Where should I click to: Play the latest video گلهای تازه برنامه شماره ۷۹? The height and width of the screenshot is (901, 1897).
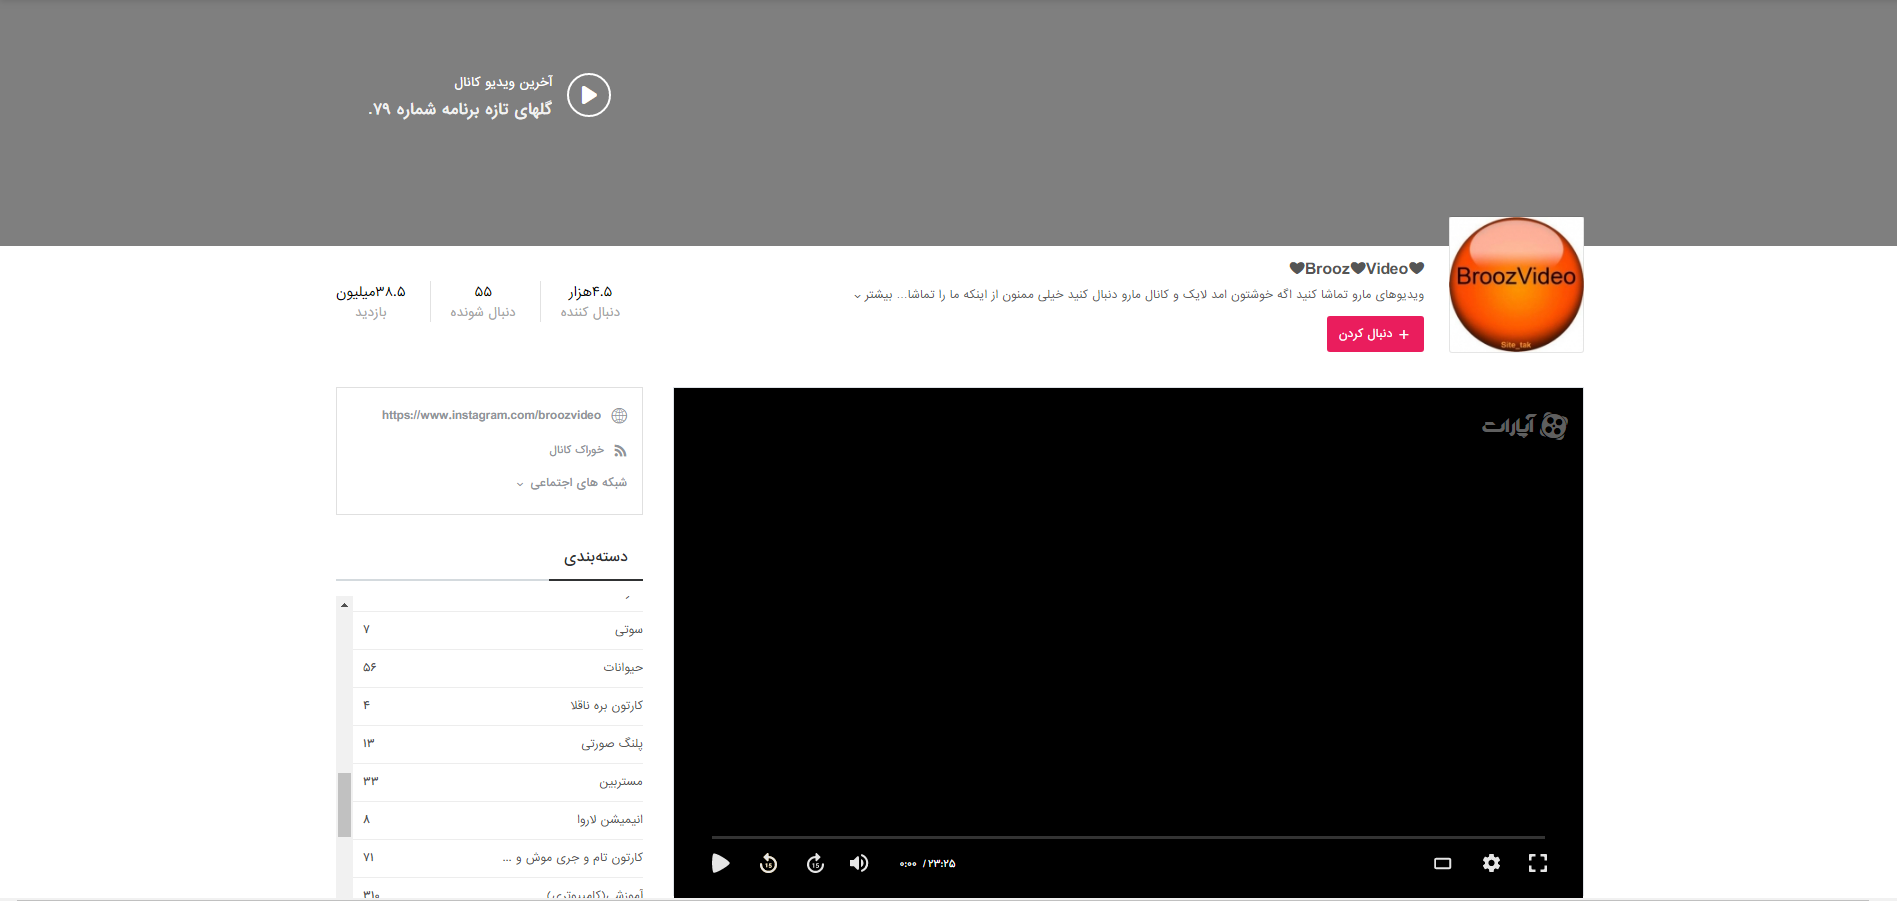(x=588, y=94)
